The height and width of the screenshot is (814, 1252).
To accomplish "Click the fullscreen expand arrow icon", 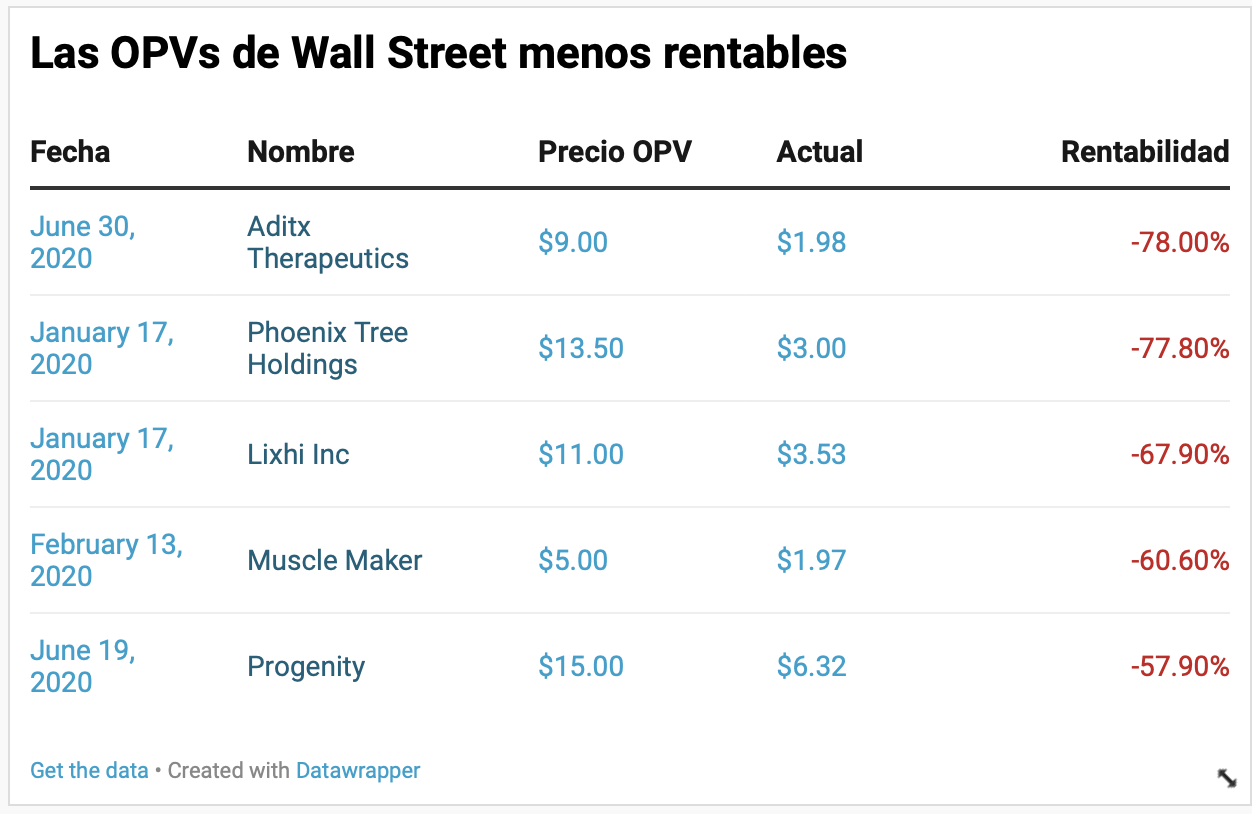I will pos(1226,778).
